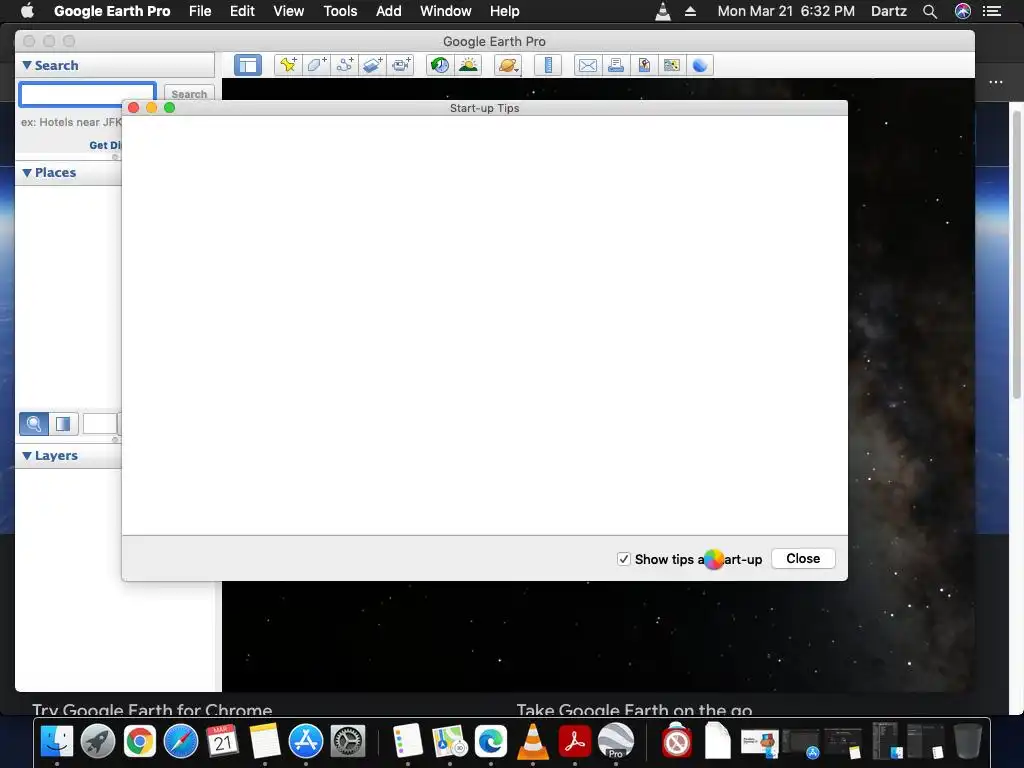Open Reminders from the Dock

pyautogui.click(x=408, y=741)
